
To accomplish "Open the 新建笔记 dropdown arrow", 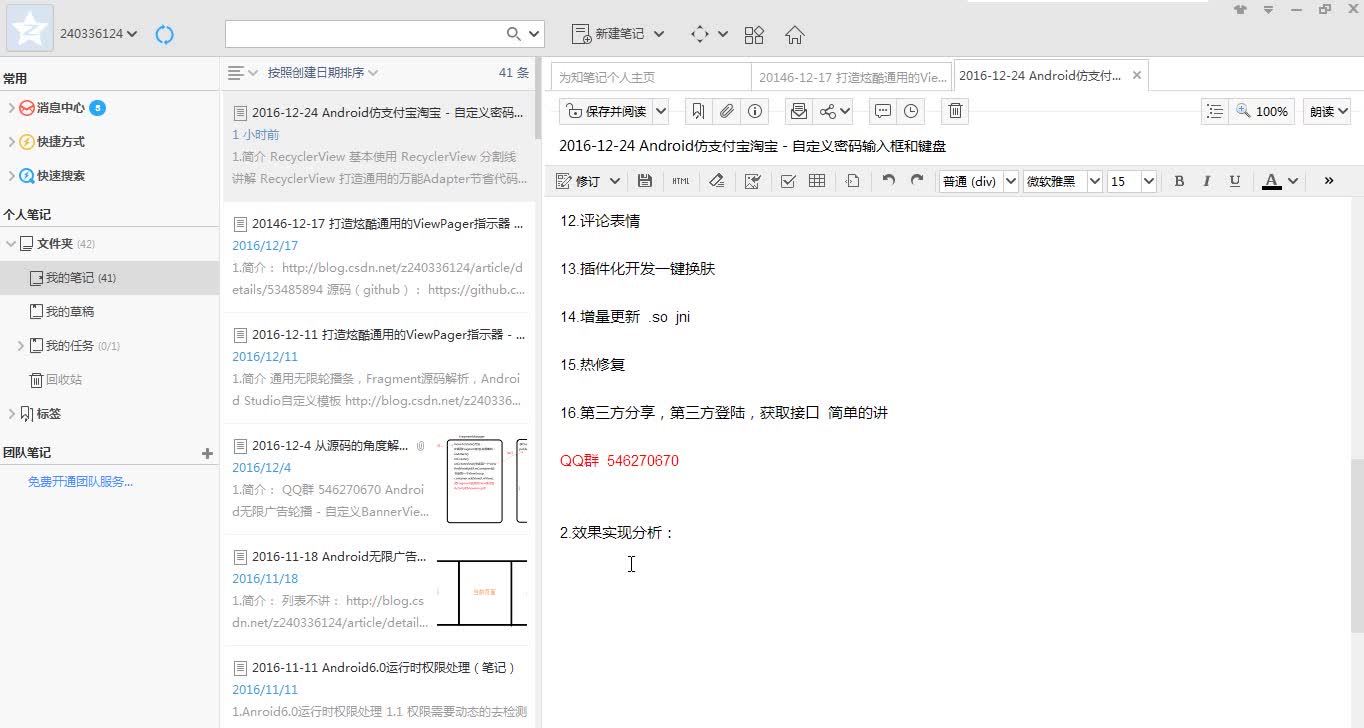I will point(659,34).
